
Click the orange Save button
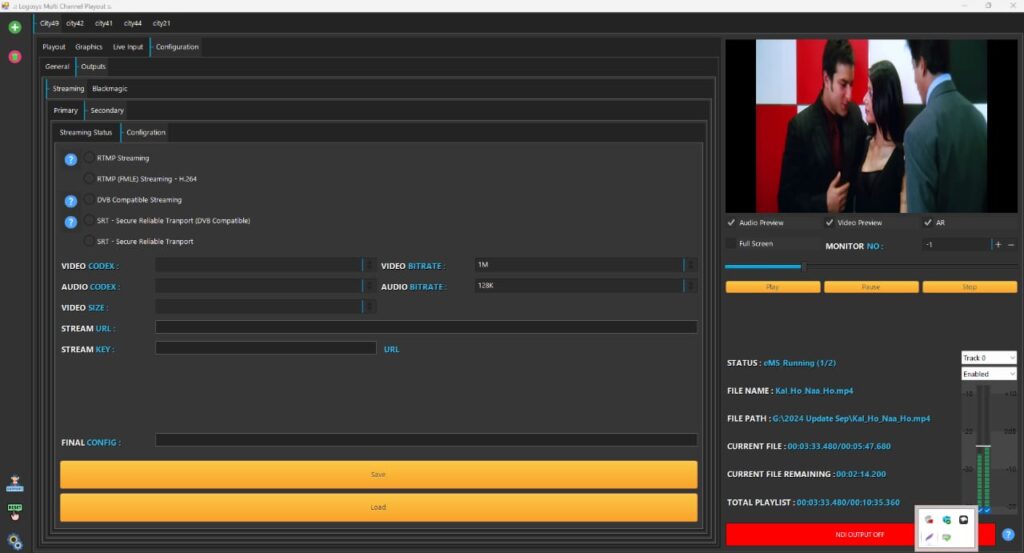(379, 475)
